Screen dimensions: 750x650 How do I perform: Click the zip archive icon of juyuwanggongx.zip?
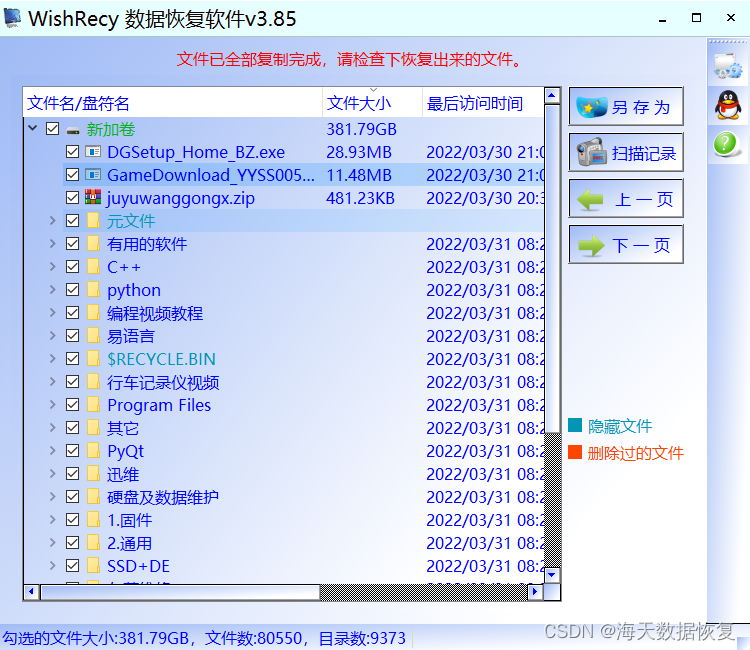click(x=93, y=197)
